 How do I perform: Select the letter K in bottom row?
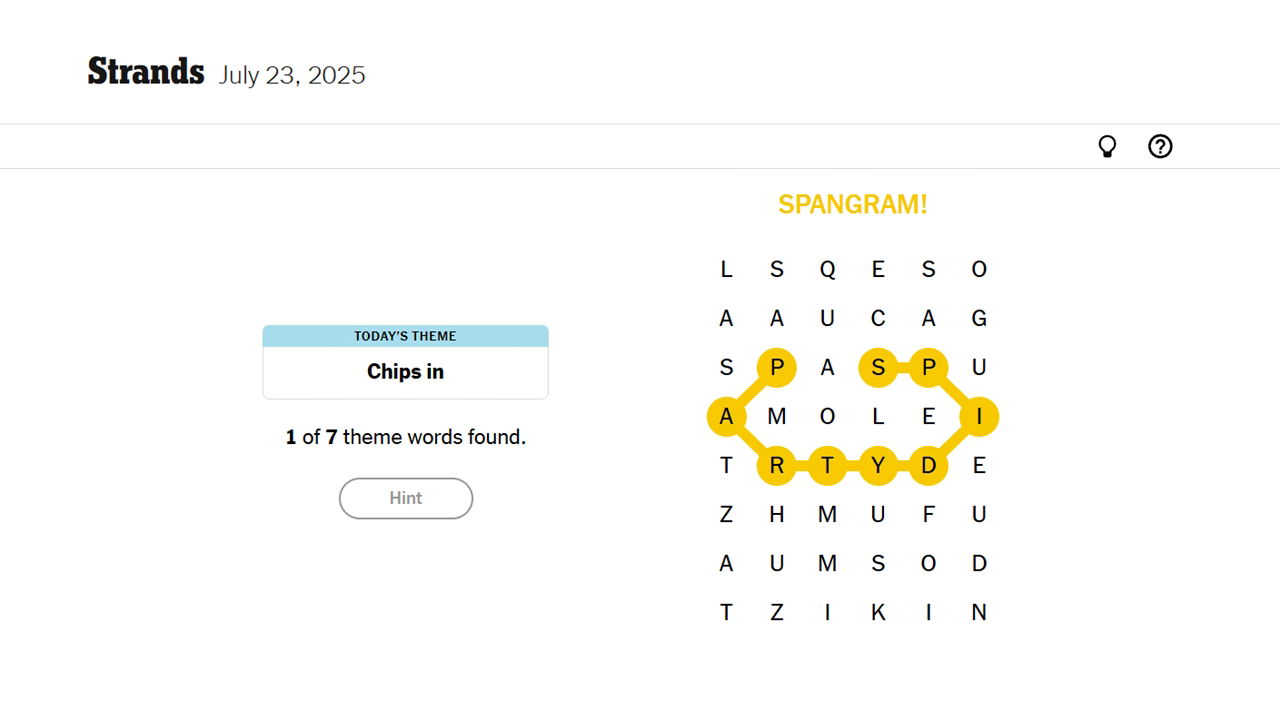(x=878, y=612)
